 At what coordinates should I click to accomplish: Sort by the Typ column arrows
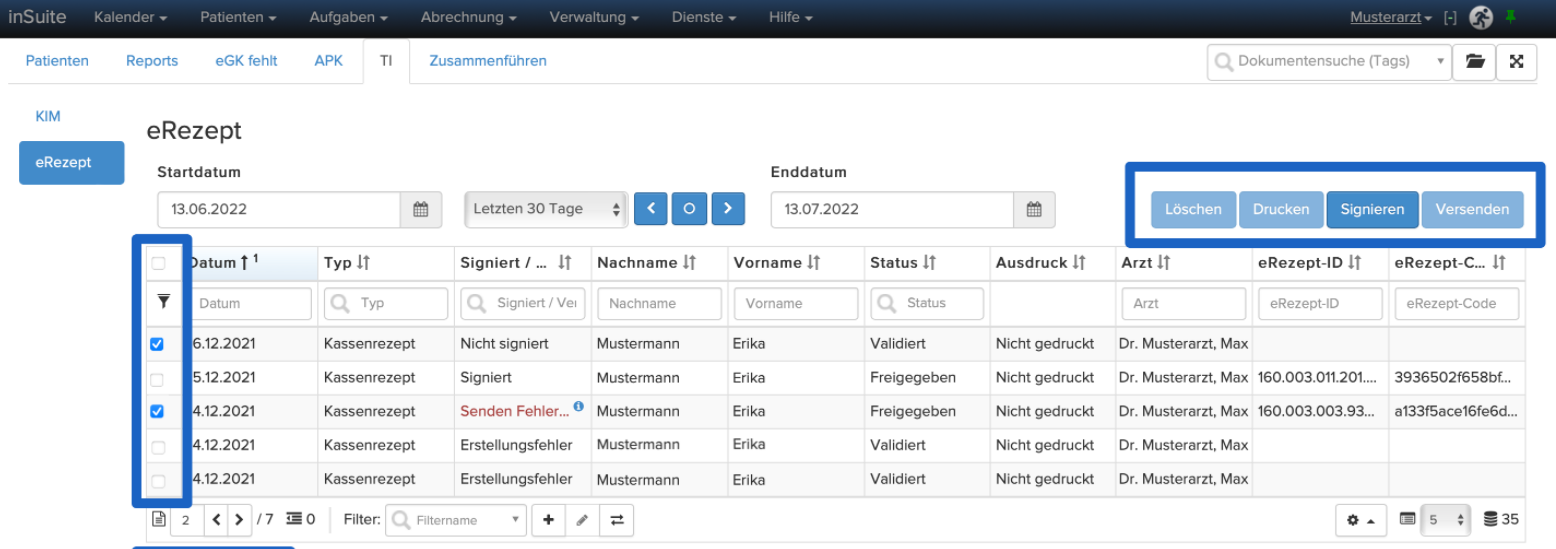pos(363,263)
